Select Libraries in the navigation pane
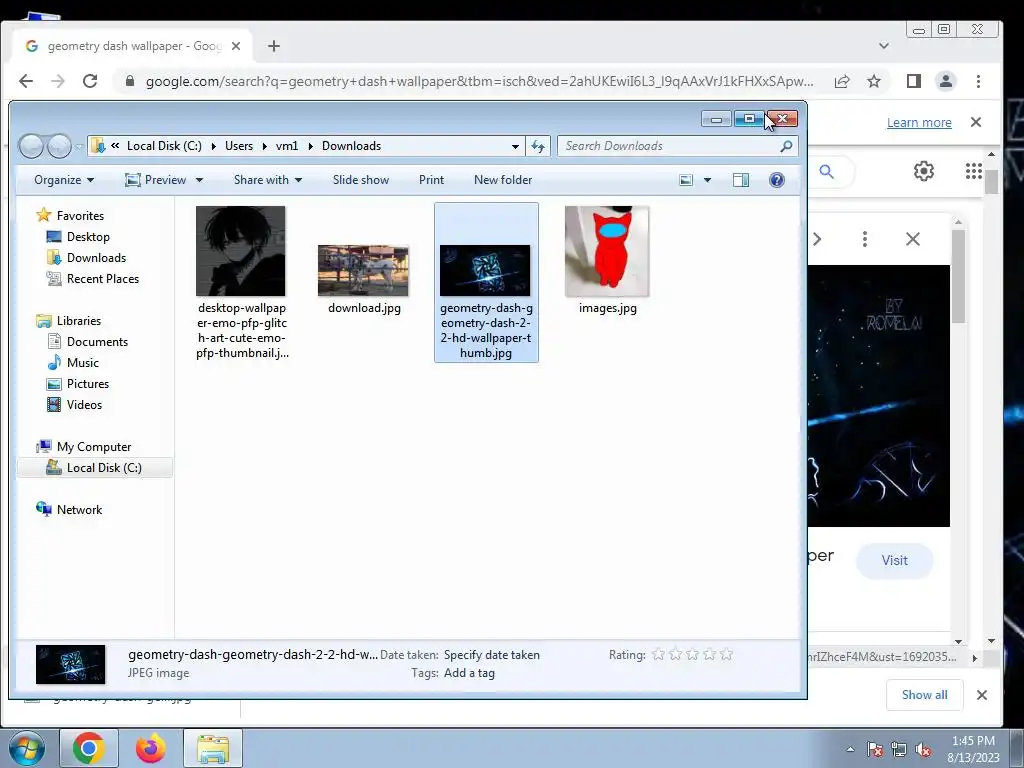1024x768 pixels. 78,321
